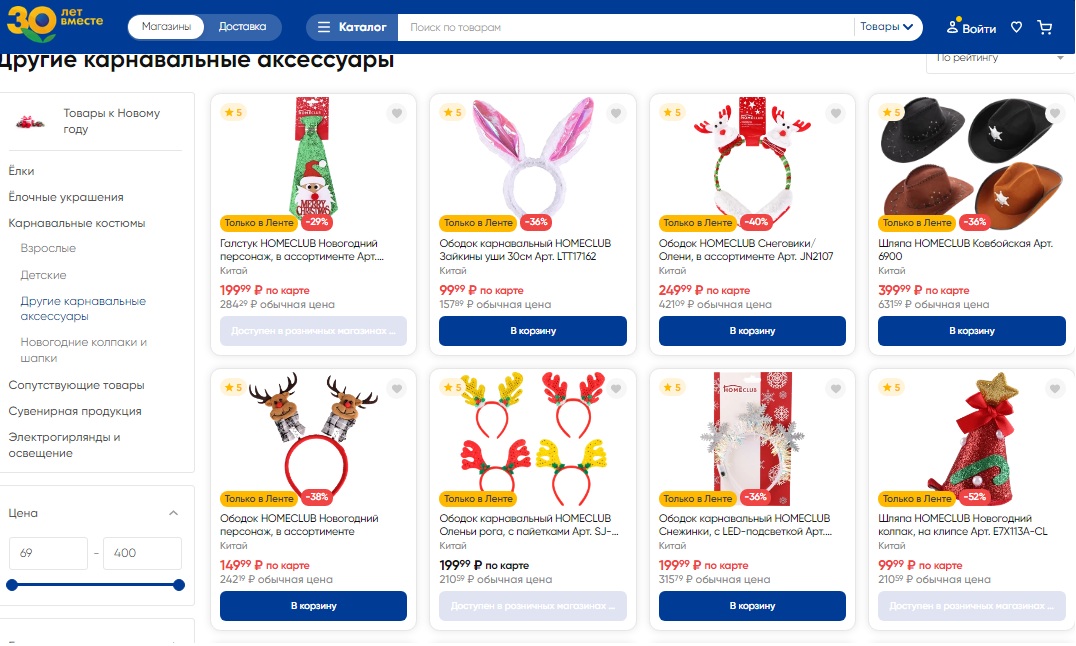Open Новогодние колпаки и шапки link
1076x646 pixels.
tap(84, 350)
